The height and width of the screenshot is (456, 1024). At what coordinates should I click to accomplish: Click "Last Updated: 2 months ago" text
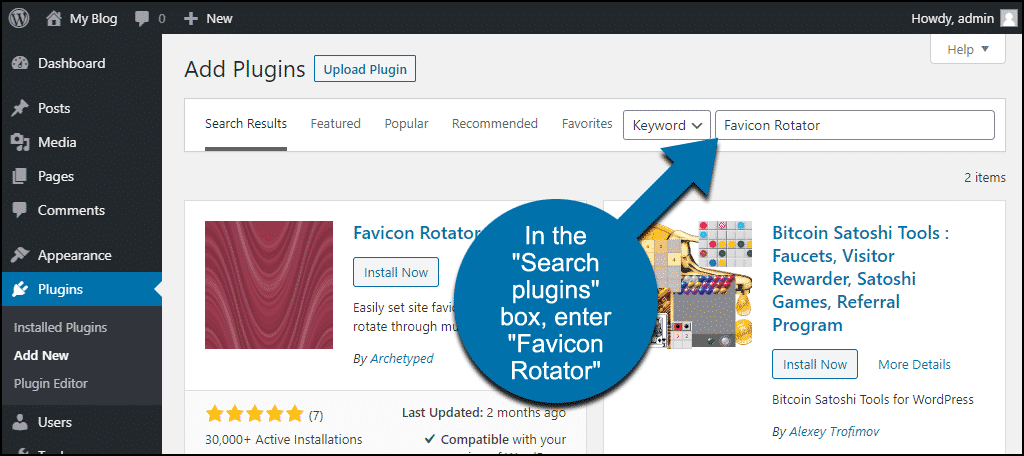[484, 413]
